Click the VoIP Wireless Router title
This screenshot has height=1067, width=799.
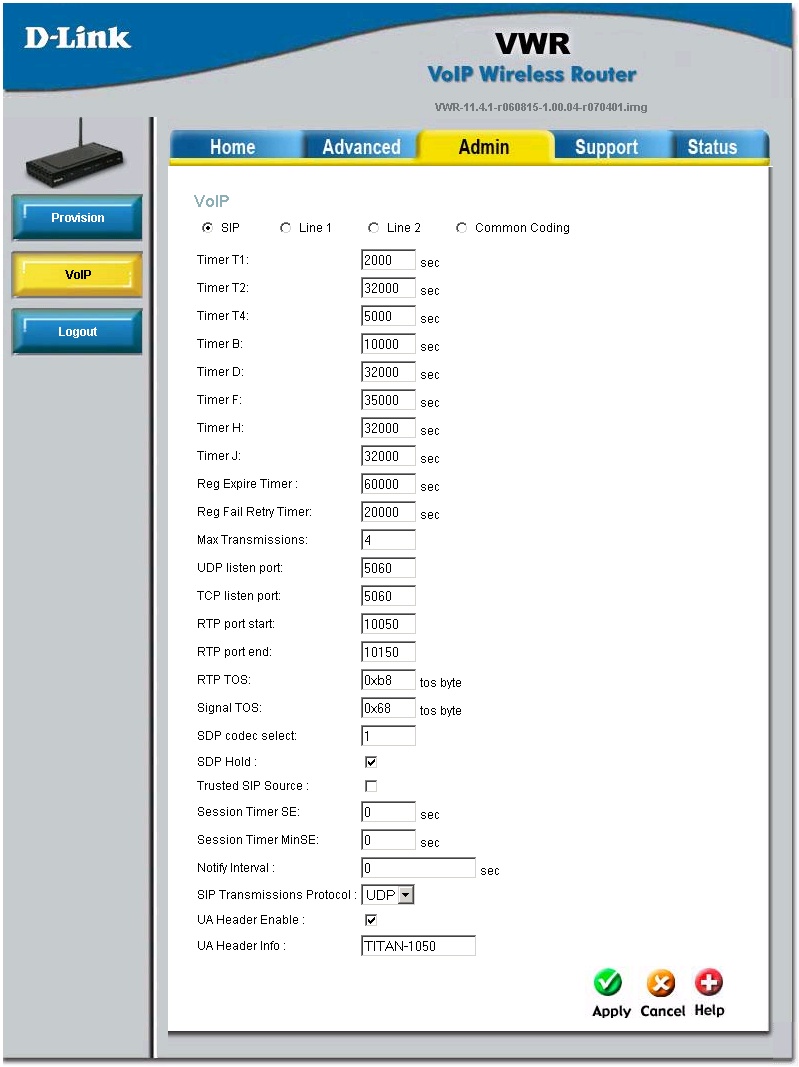coord(532,74)
